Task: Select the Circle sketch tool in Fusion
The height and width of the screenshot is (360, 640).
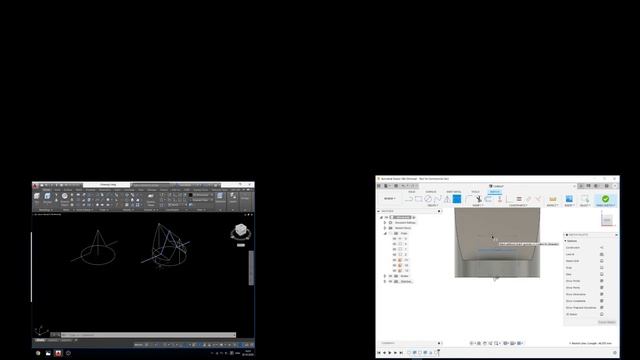Action: pos(428,199)
